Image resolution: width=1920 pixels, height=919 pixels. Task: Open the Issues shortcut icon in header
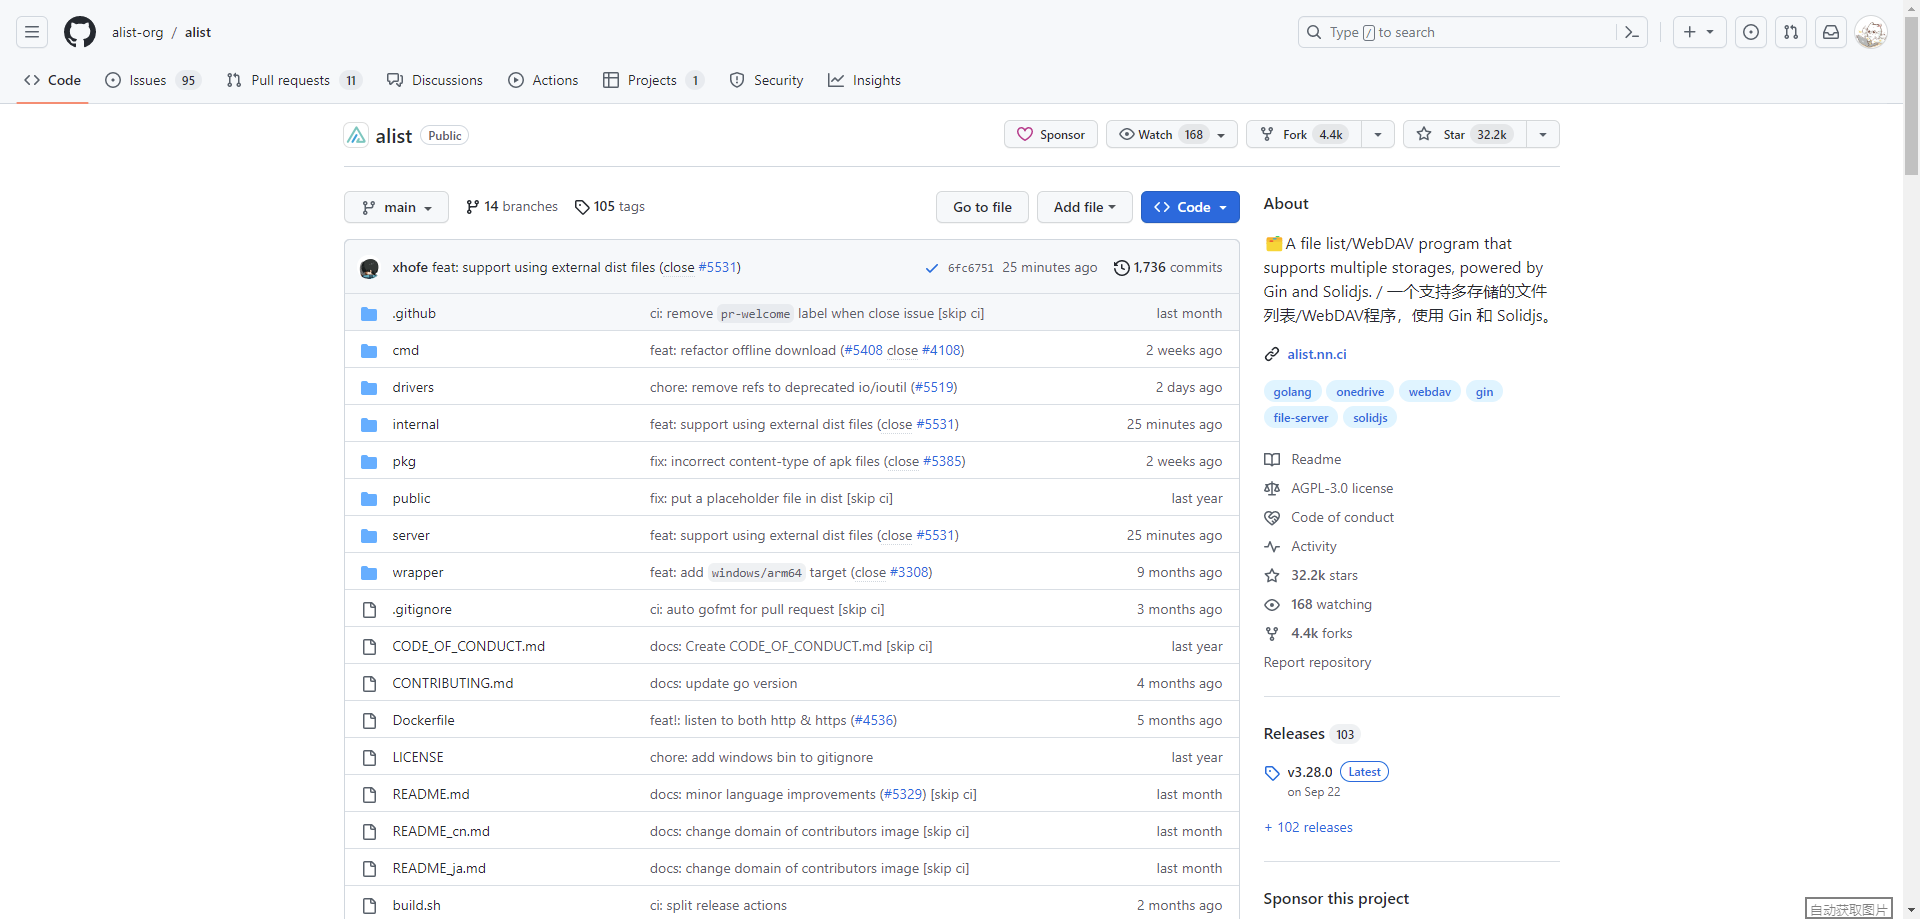tap(1751, 32)
